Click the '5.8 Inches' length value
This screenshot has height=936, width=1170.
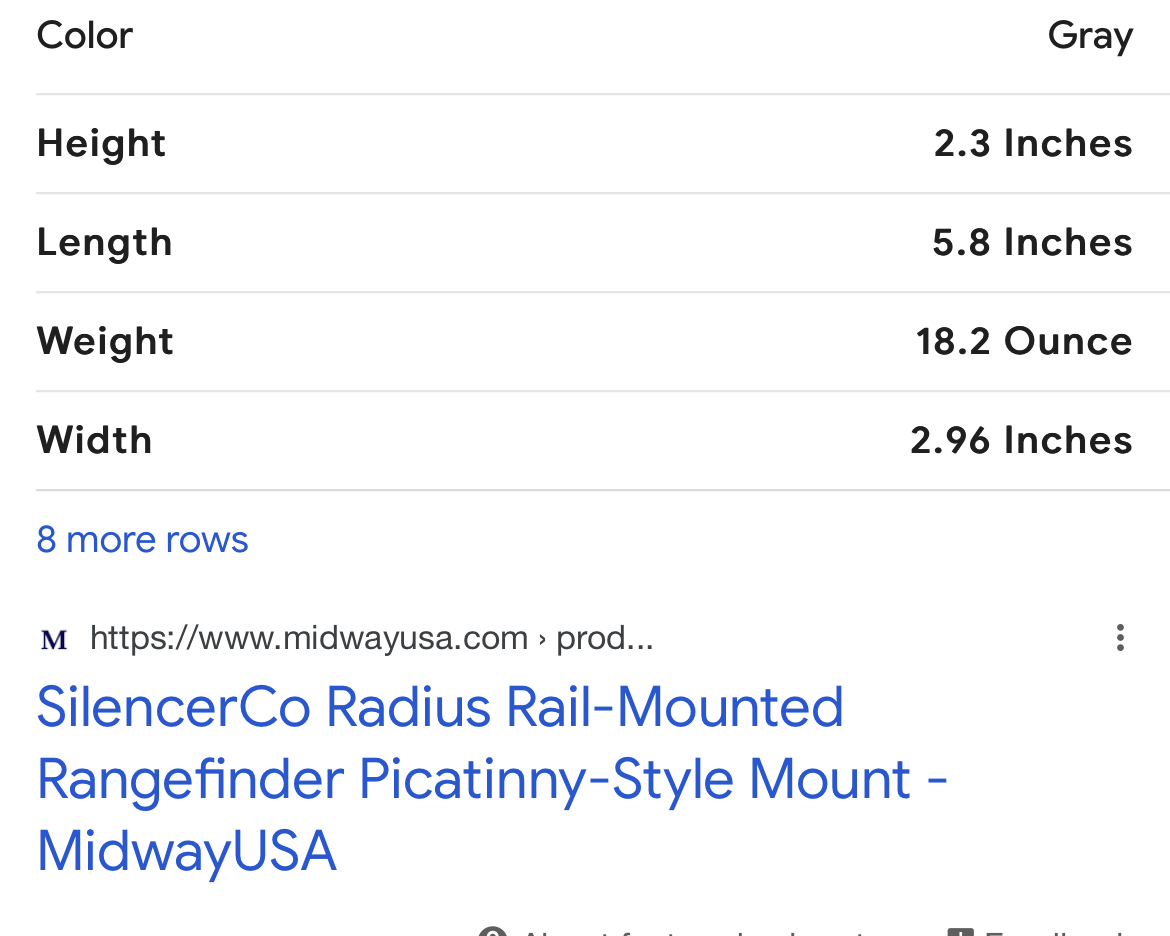pyautogui.click(x=1033, y=243)
